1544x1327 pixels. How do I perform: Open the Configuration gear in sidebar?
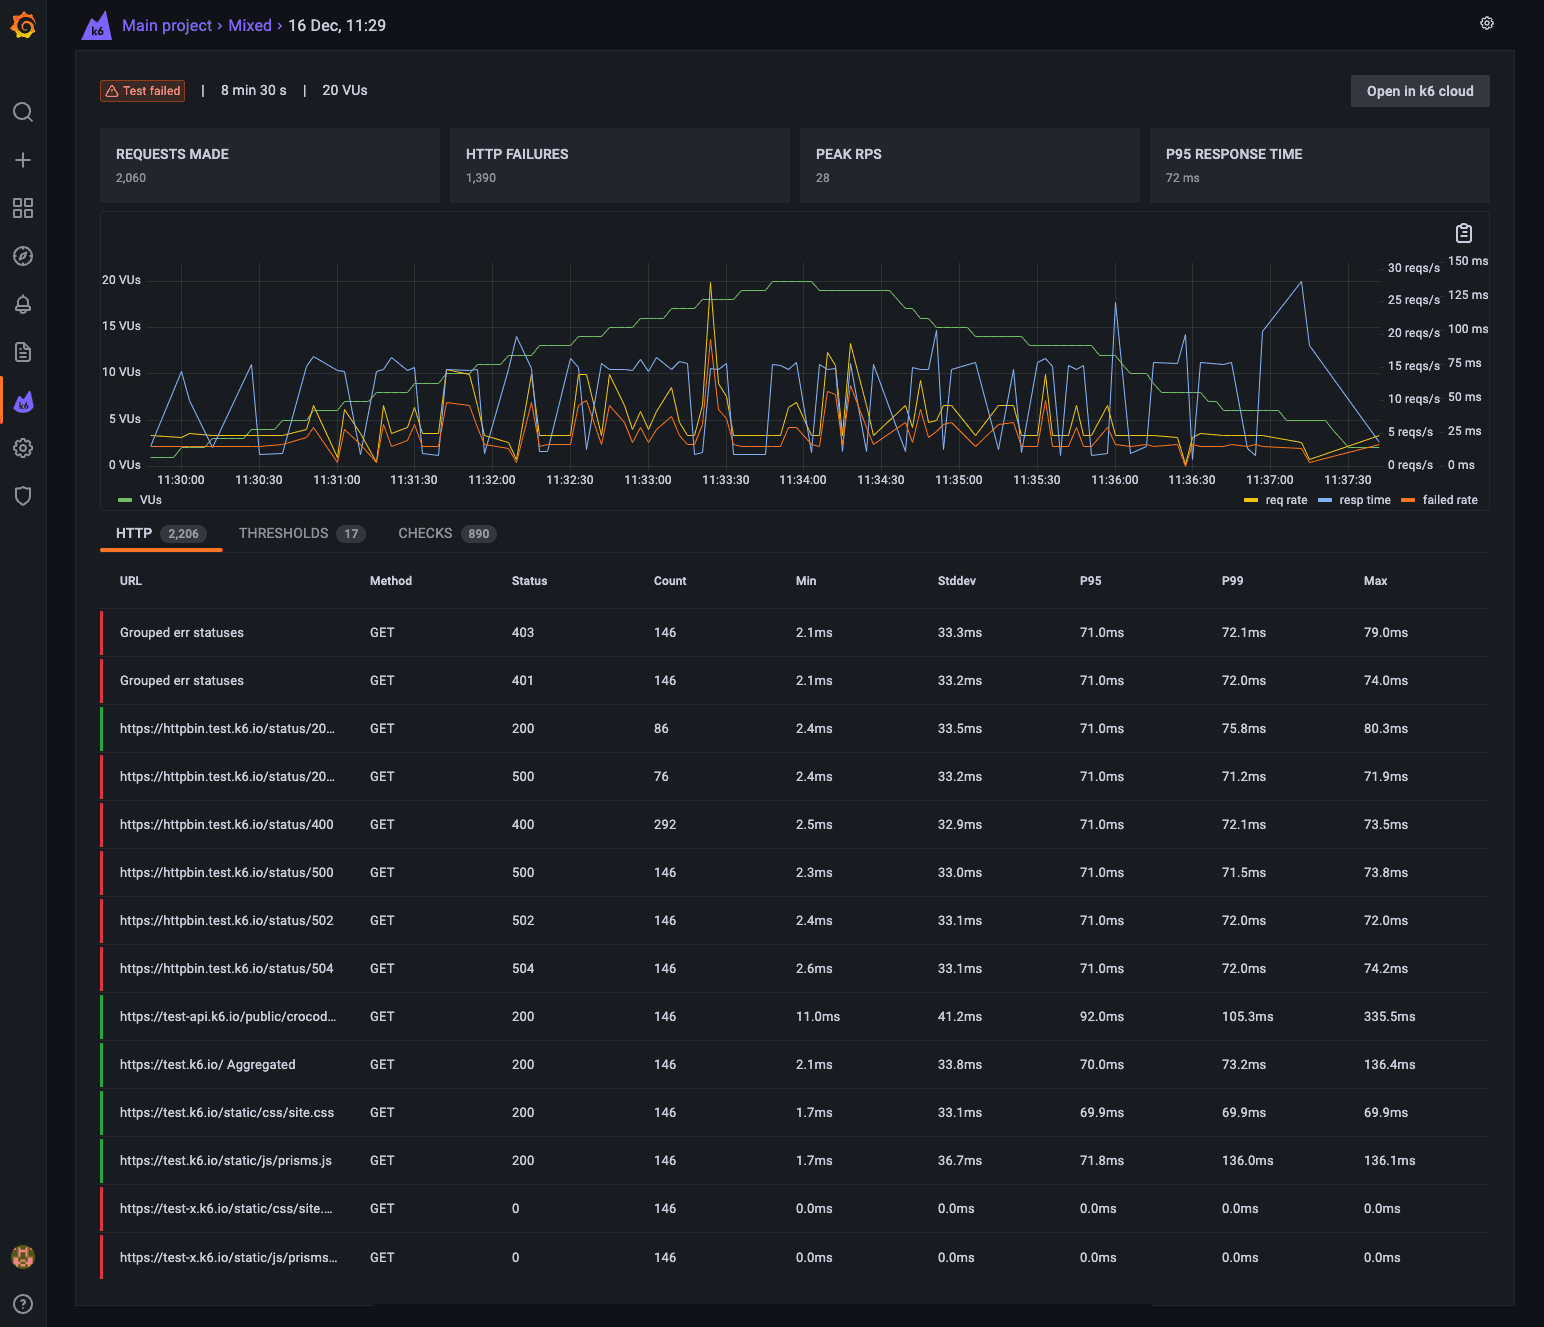point(23,448)
